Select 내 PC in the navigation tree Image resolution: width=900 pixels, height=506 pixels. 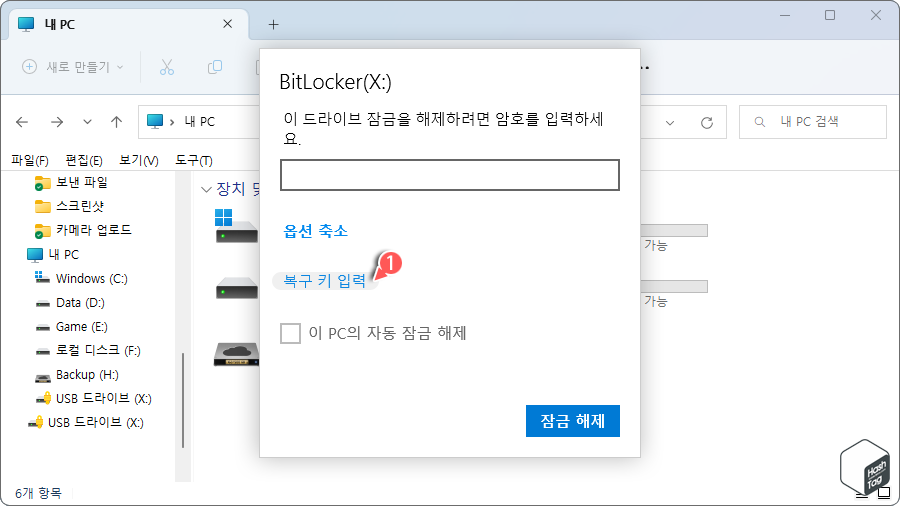tap(64, 255)
